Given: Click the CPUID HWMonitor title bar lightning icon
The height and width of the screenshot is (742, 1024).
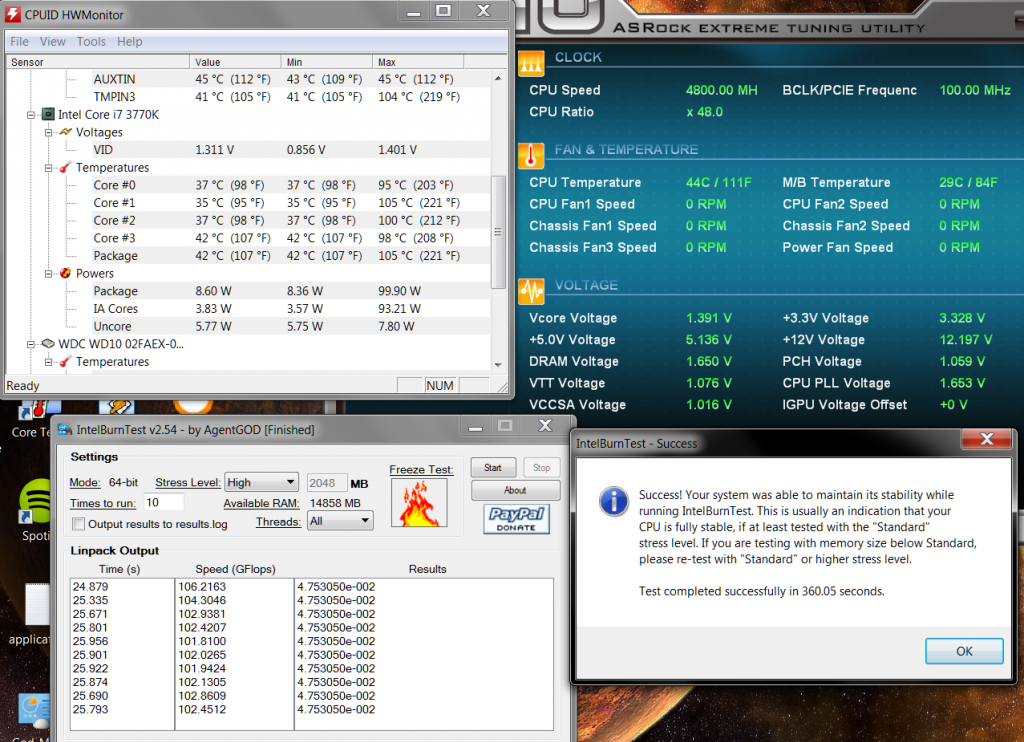Looking at the screenshot, I should (12, 14).
